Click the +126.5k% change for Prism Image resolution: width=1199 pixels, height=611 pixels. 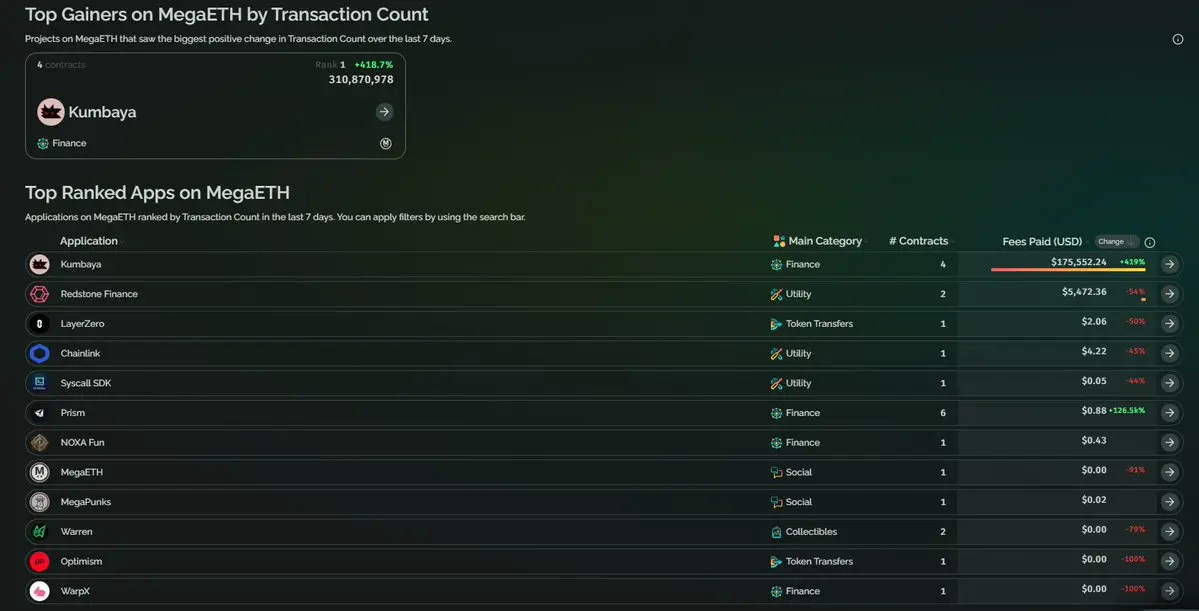point(1127,411)
